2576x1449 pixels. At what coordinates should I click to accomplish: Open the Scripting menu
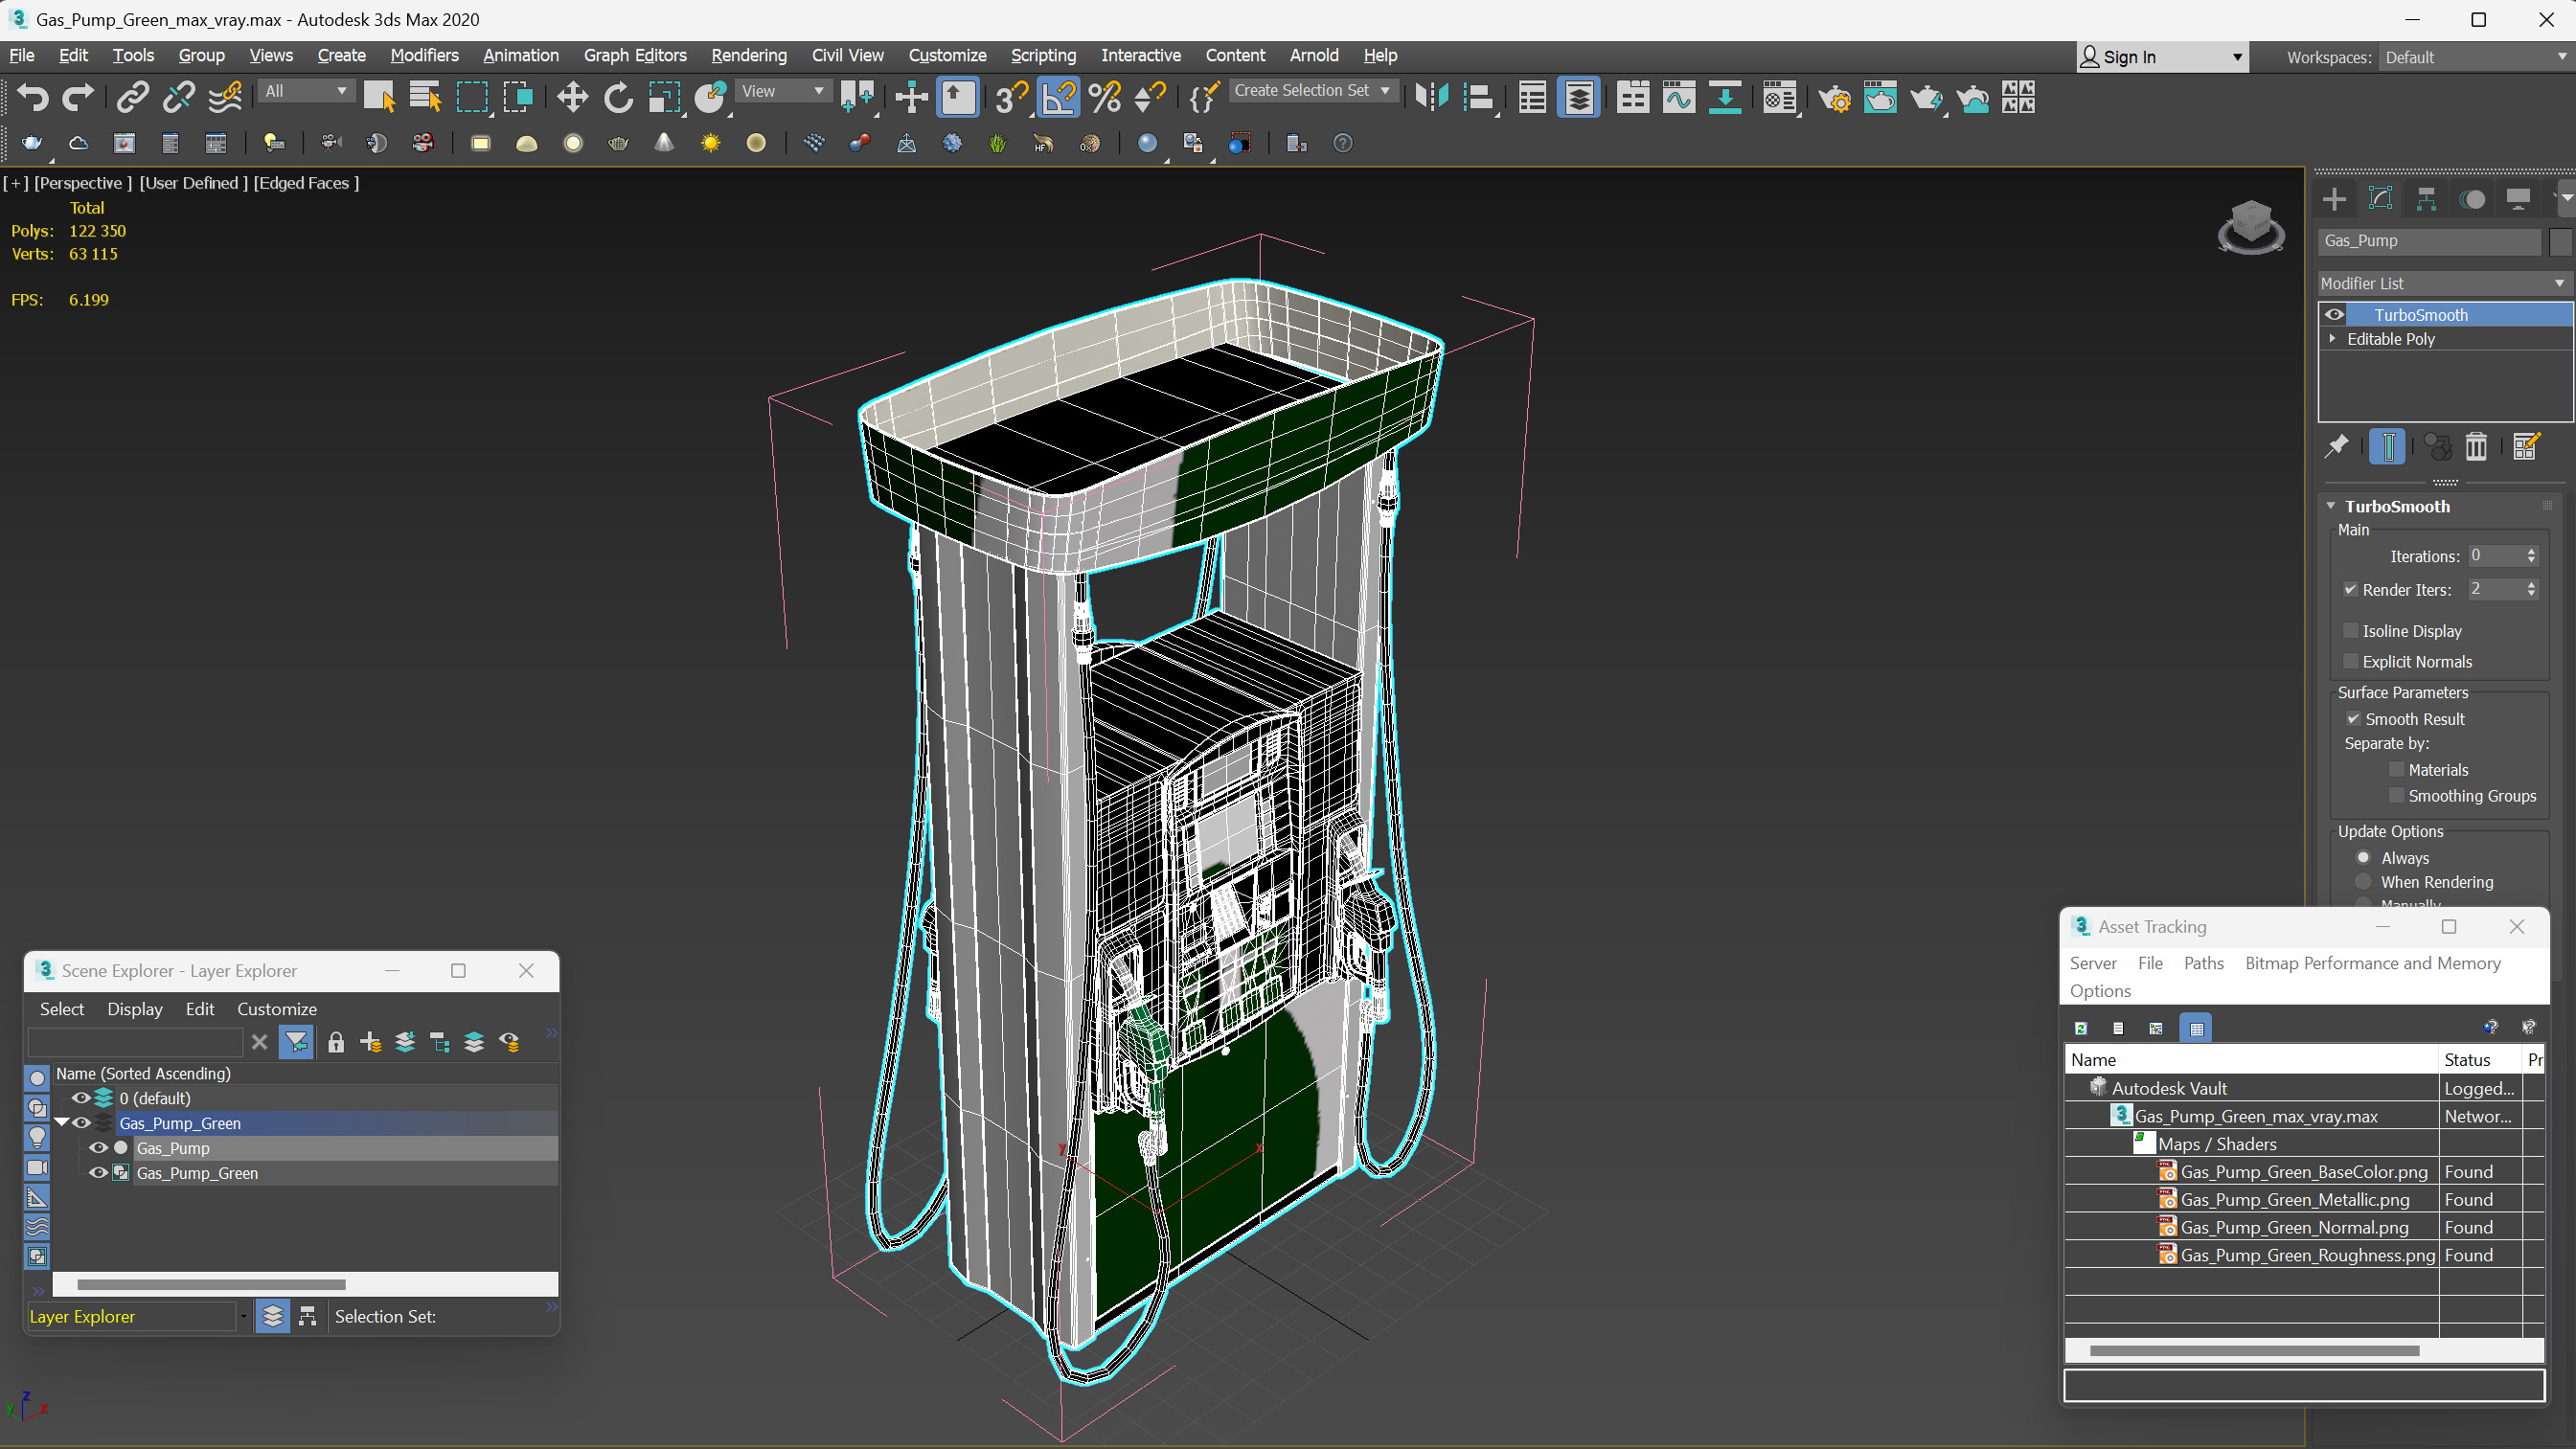point(1043,56)
